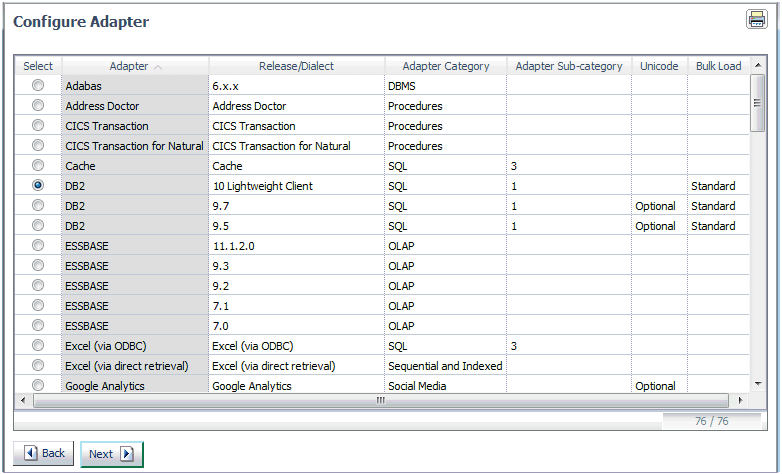The image size is (782, 474).
Task: Click the vertical scrollbar thumb
Action: pyautogui.click(x=758, y=103)
